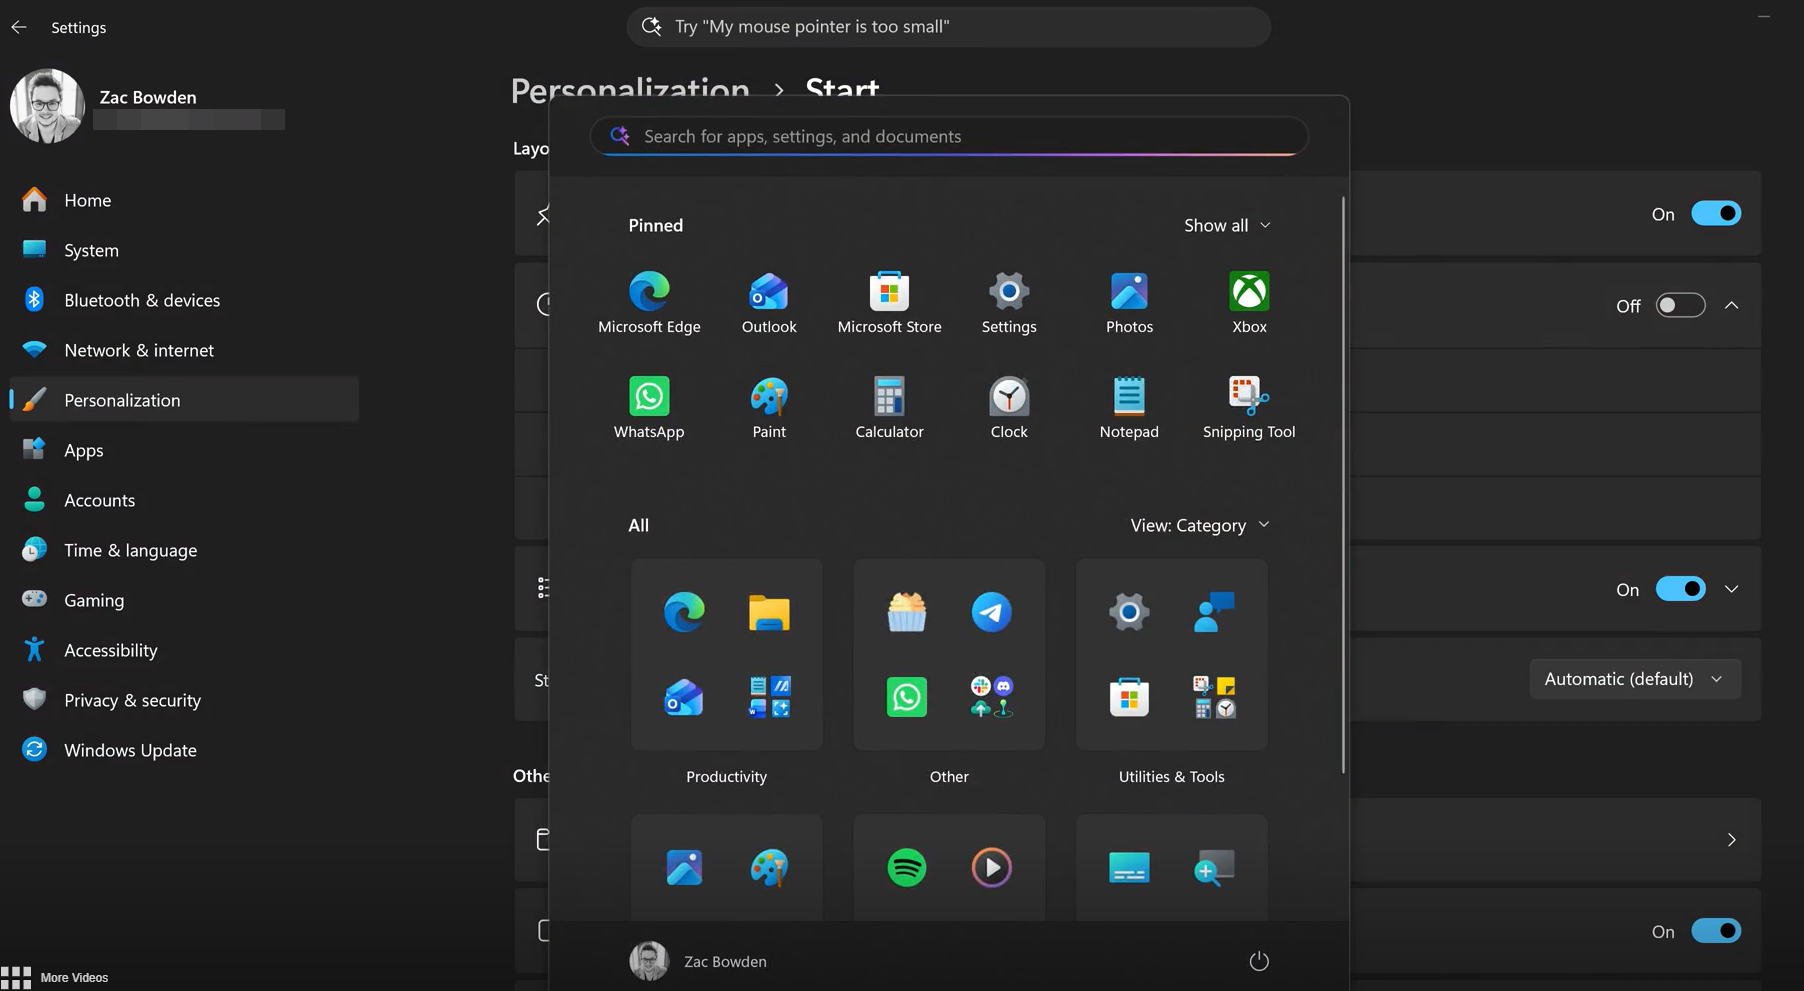1804x991 pixels.
Task: Open the Media Player app icon
Action: 991,867
